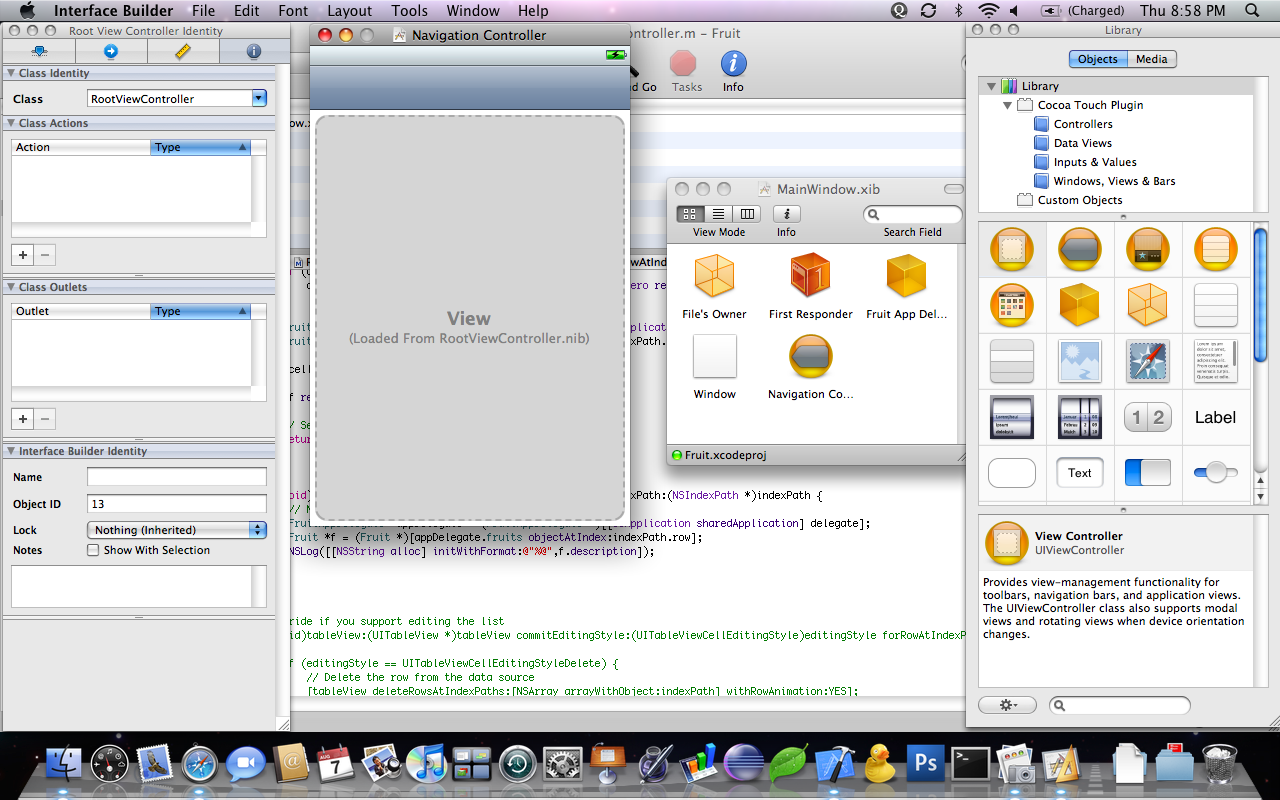Enable the Show With Selection checkbox
Screen dimensions: 1280x800
pyautogui.click(x=95, y=550)
